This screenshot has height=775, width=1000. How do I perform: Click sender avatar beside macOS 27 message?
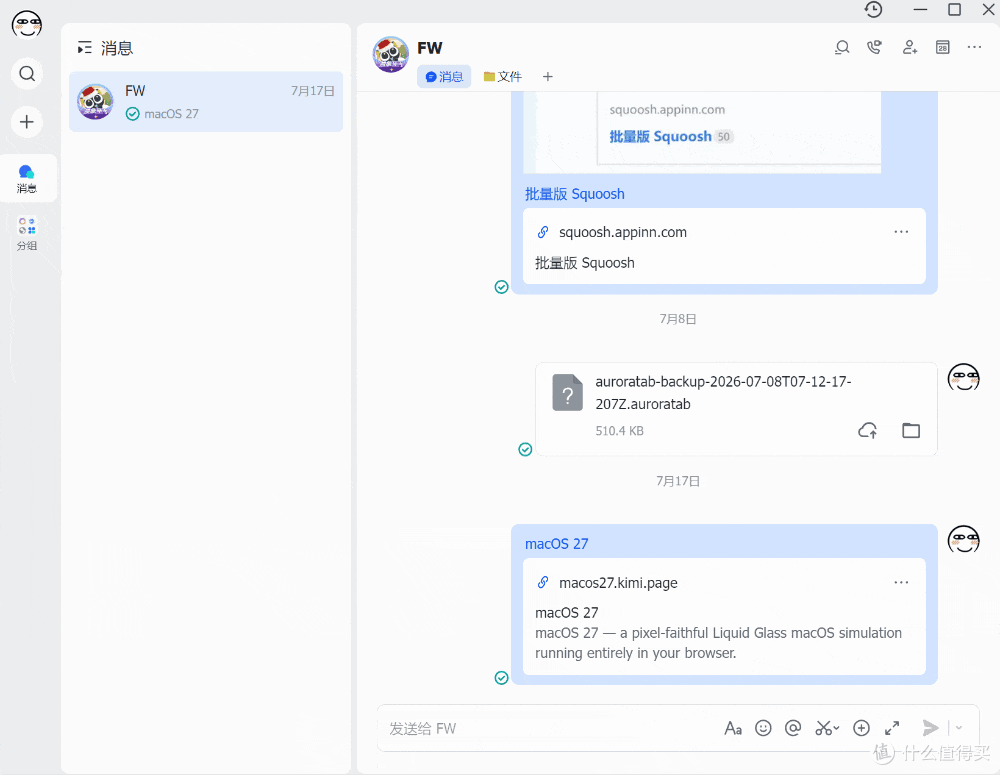click(x=963, y=540)
